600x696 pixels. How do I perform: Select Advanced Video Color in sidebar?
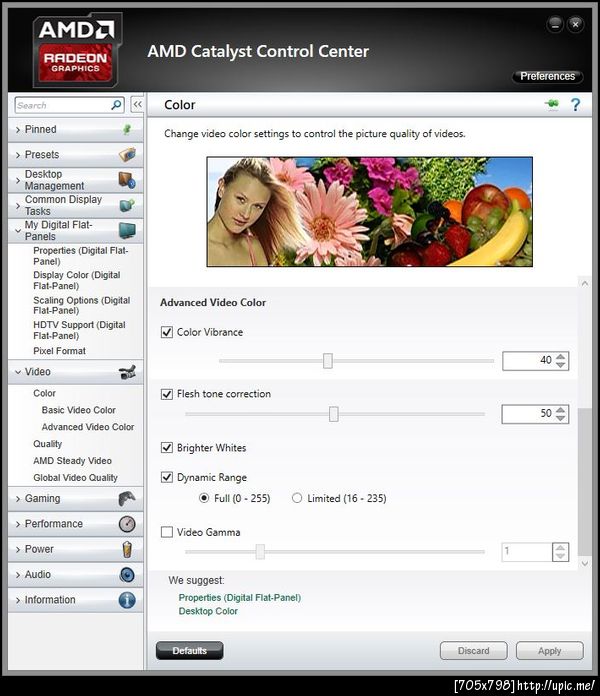click(x=88, y=427)
